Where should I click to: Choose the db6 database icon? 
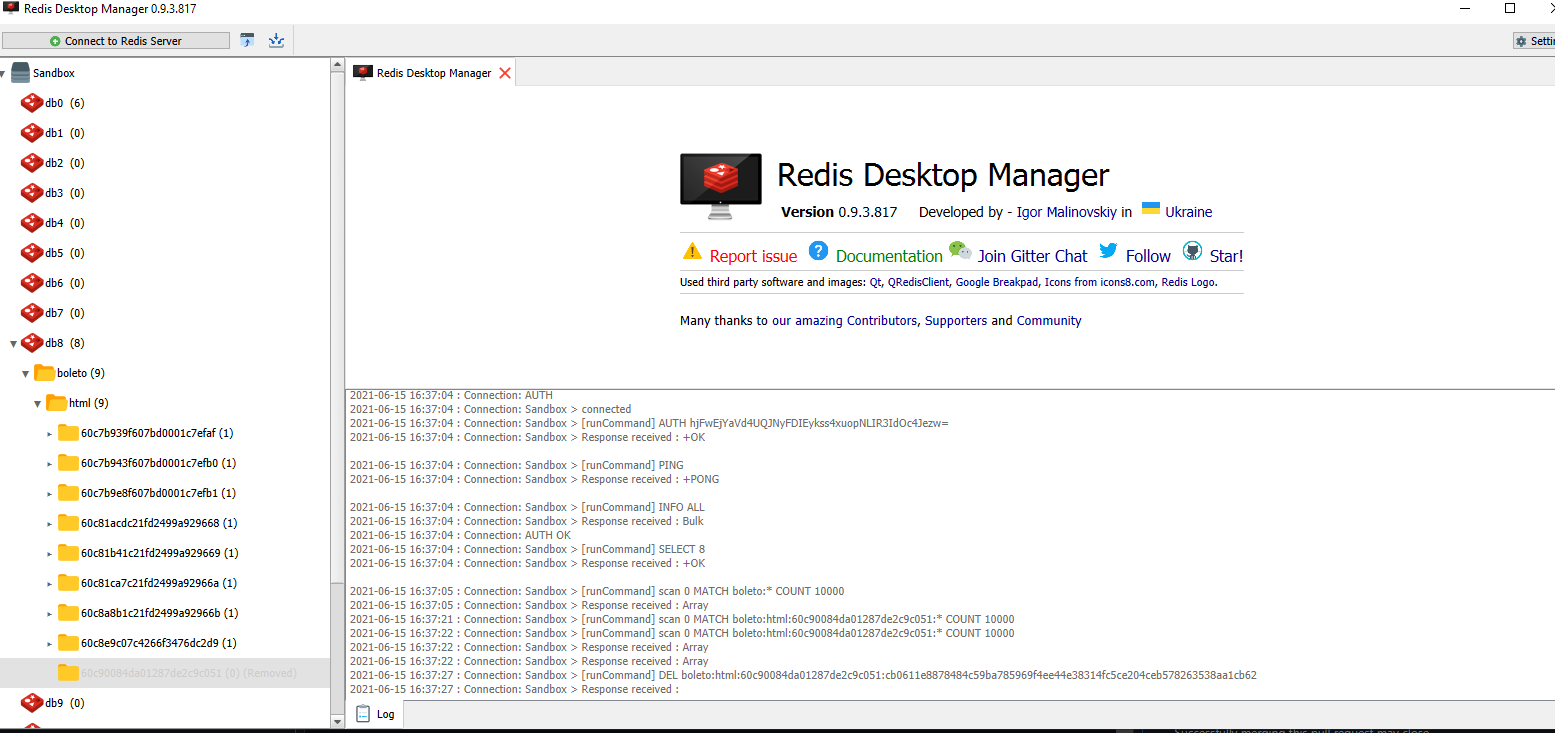[32, 283]
